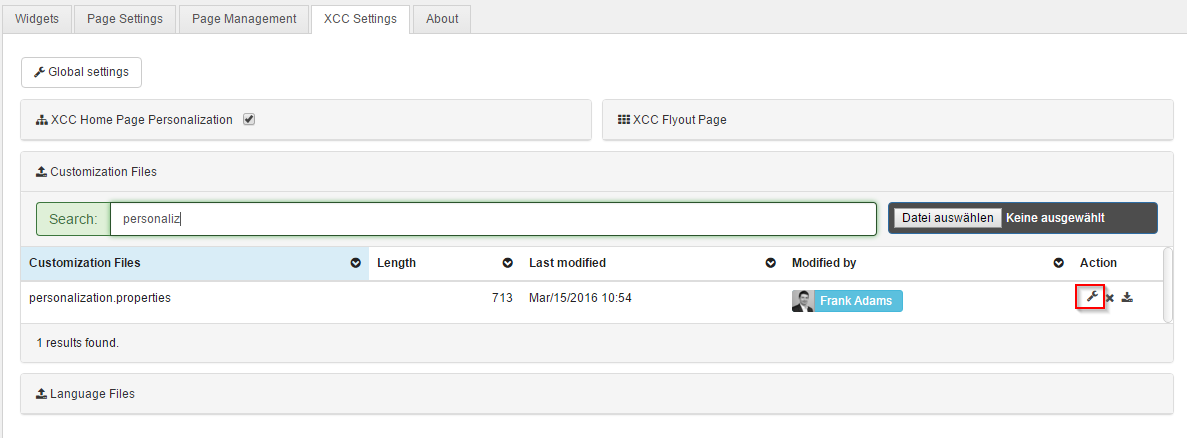Click the wrench edit icon for personalization.properties
Viewport: 1187px width, 438px height.
pyautogui.click(x=1091, y=297)
